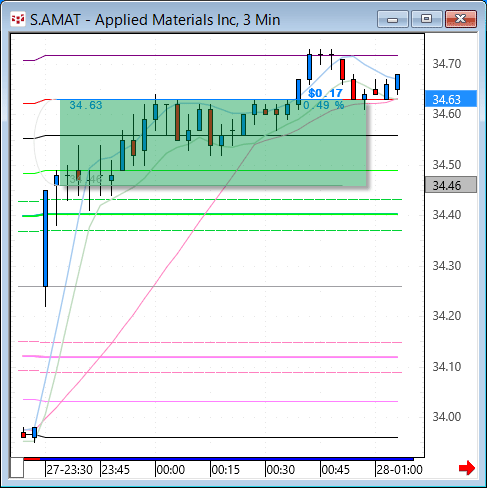Click the red scroll-right arrow
This screenshot has width=487, height=488.
(x=467, y=468)
